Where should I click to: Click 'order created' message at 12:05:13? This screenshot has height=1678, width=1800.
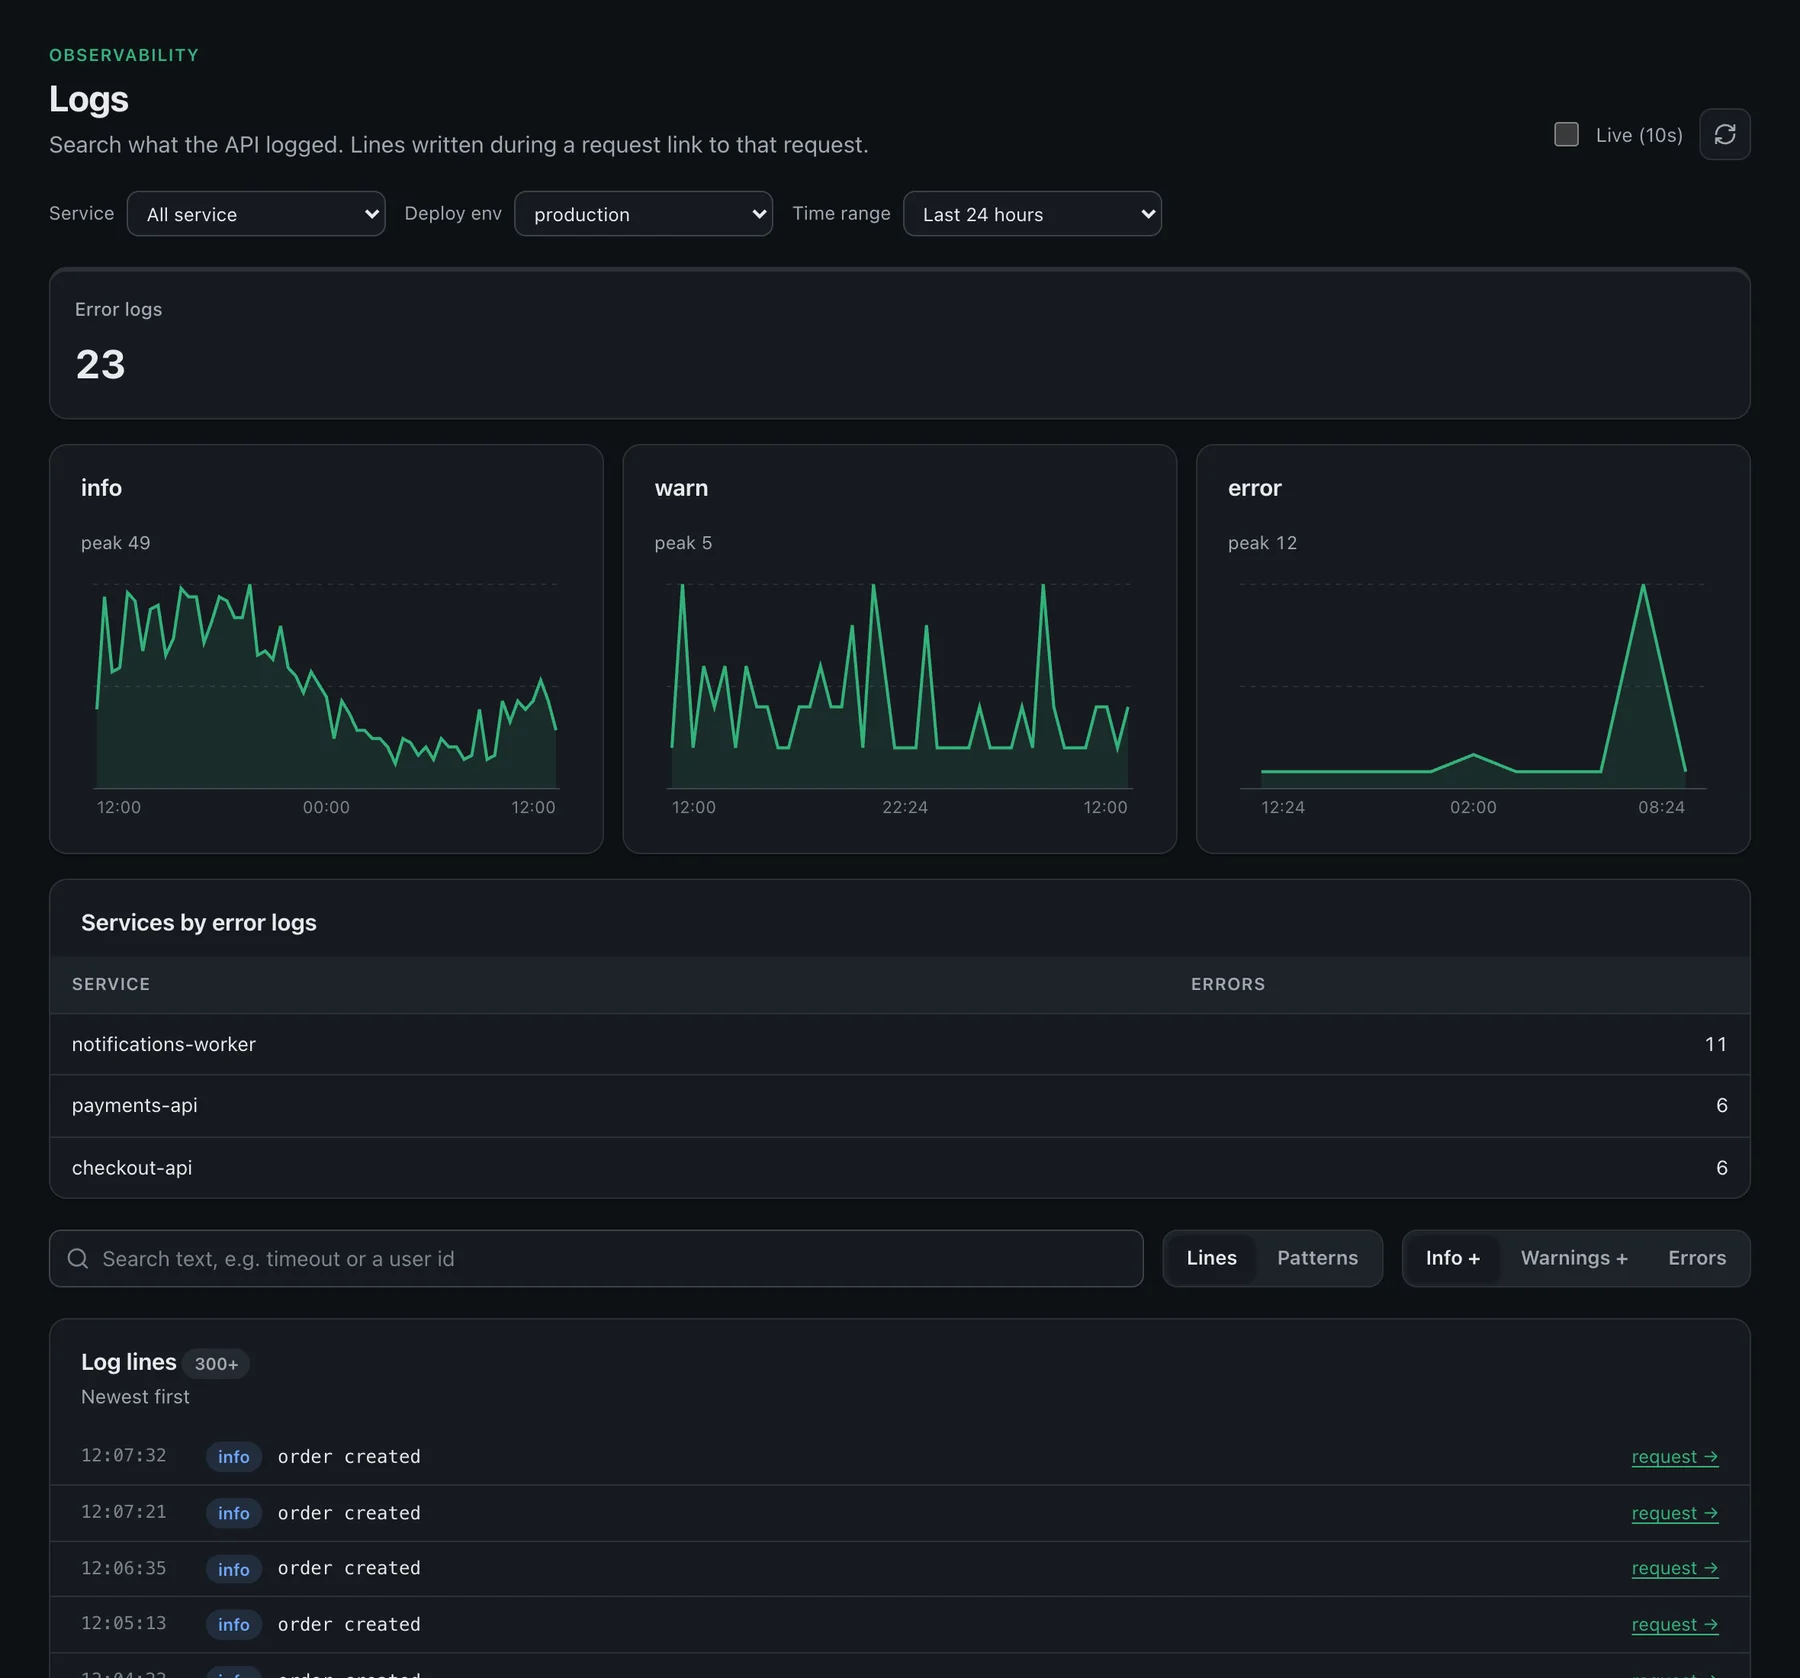pyautogui.click(x=349, y=1625)
